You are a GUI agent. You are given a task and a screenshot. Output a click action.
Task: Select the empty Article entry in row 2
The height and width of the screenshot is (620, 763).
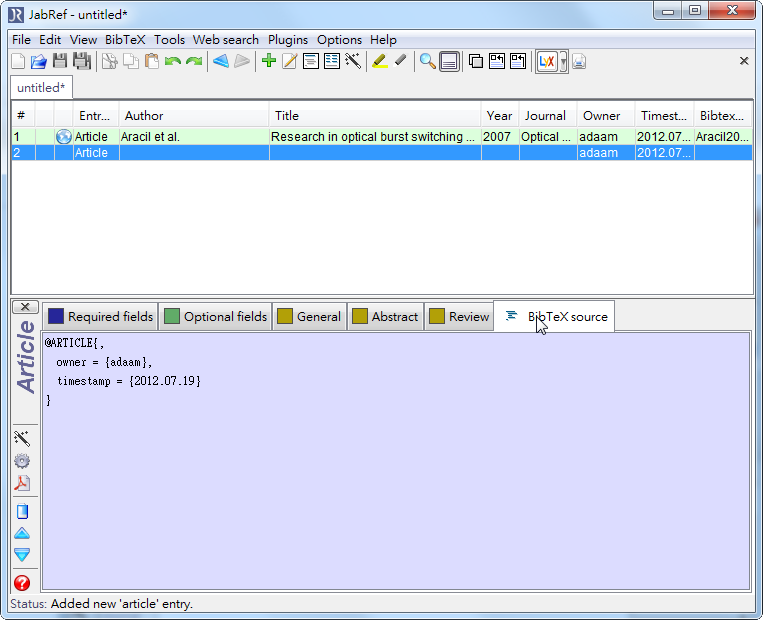click(x=382, y=153)
